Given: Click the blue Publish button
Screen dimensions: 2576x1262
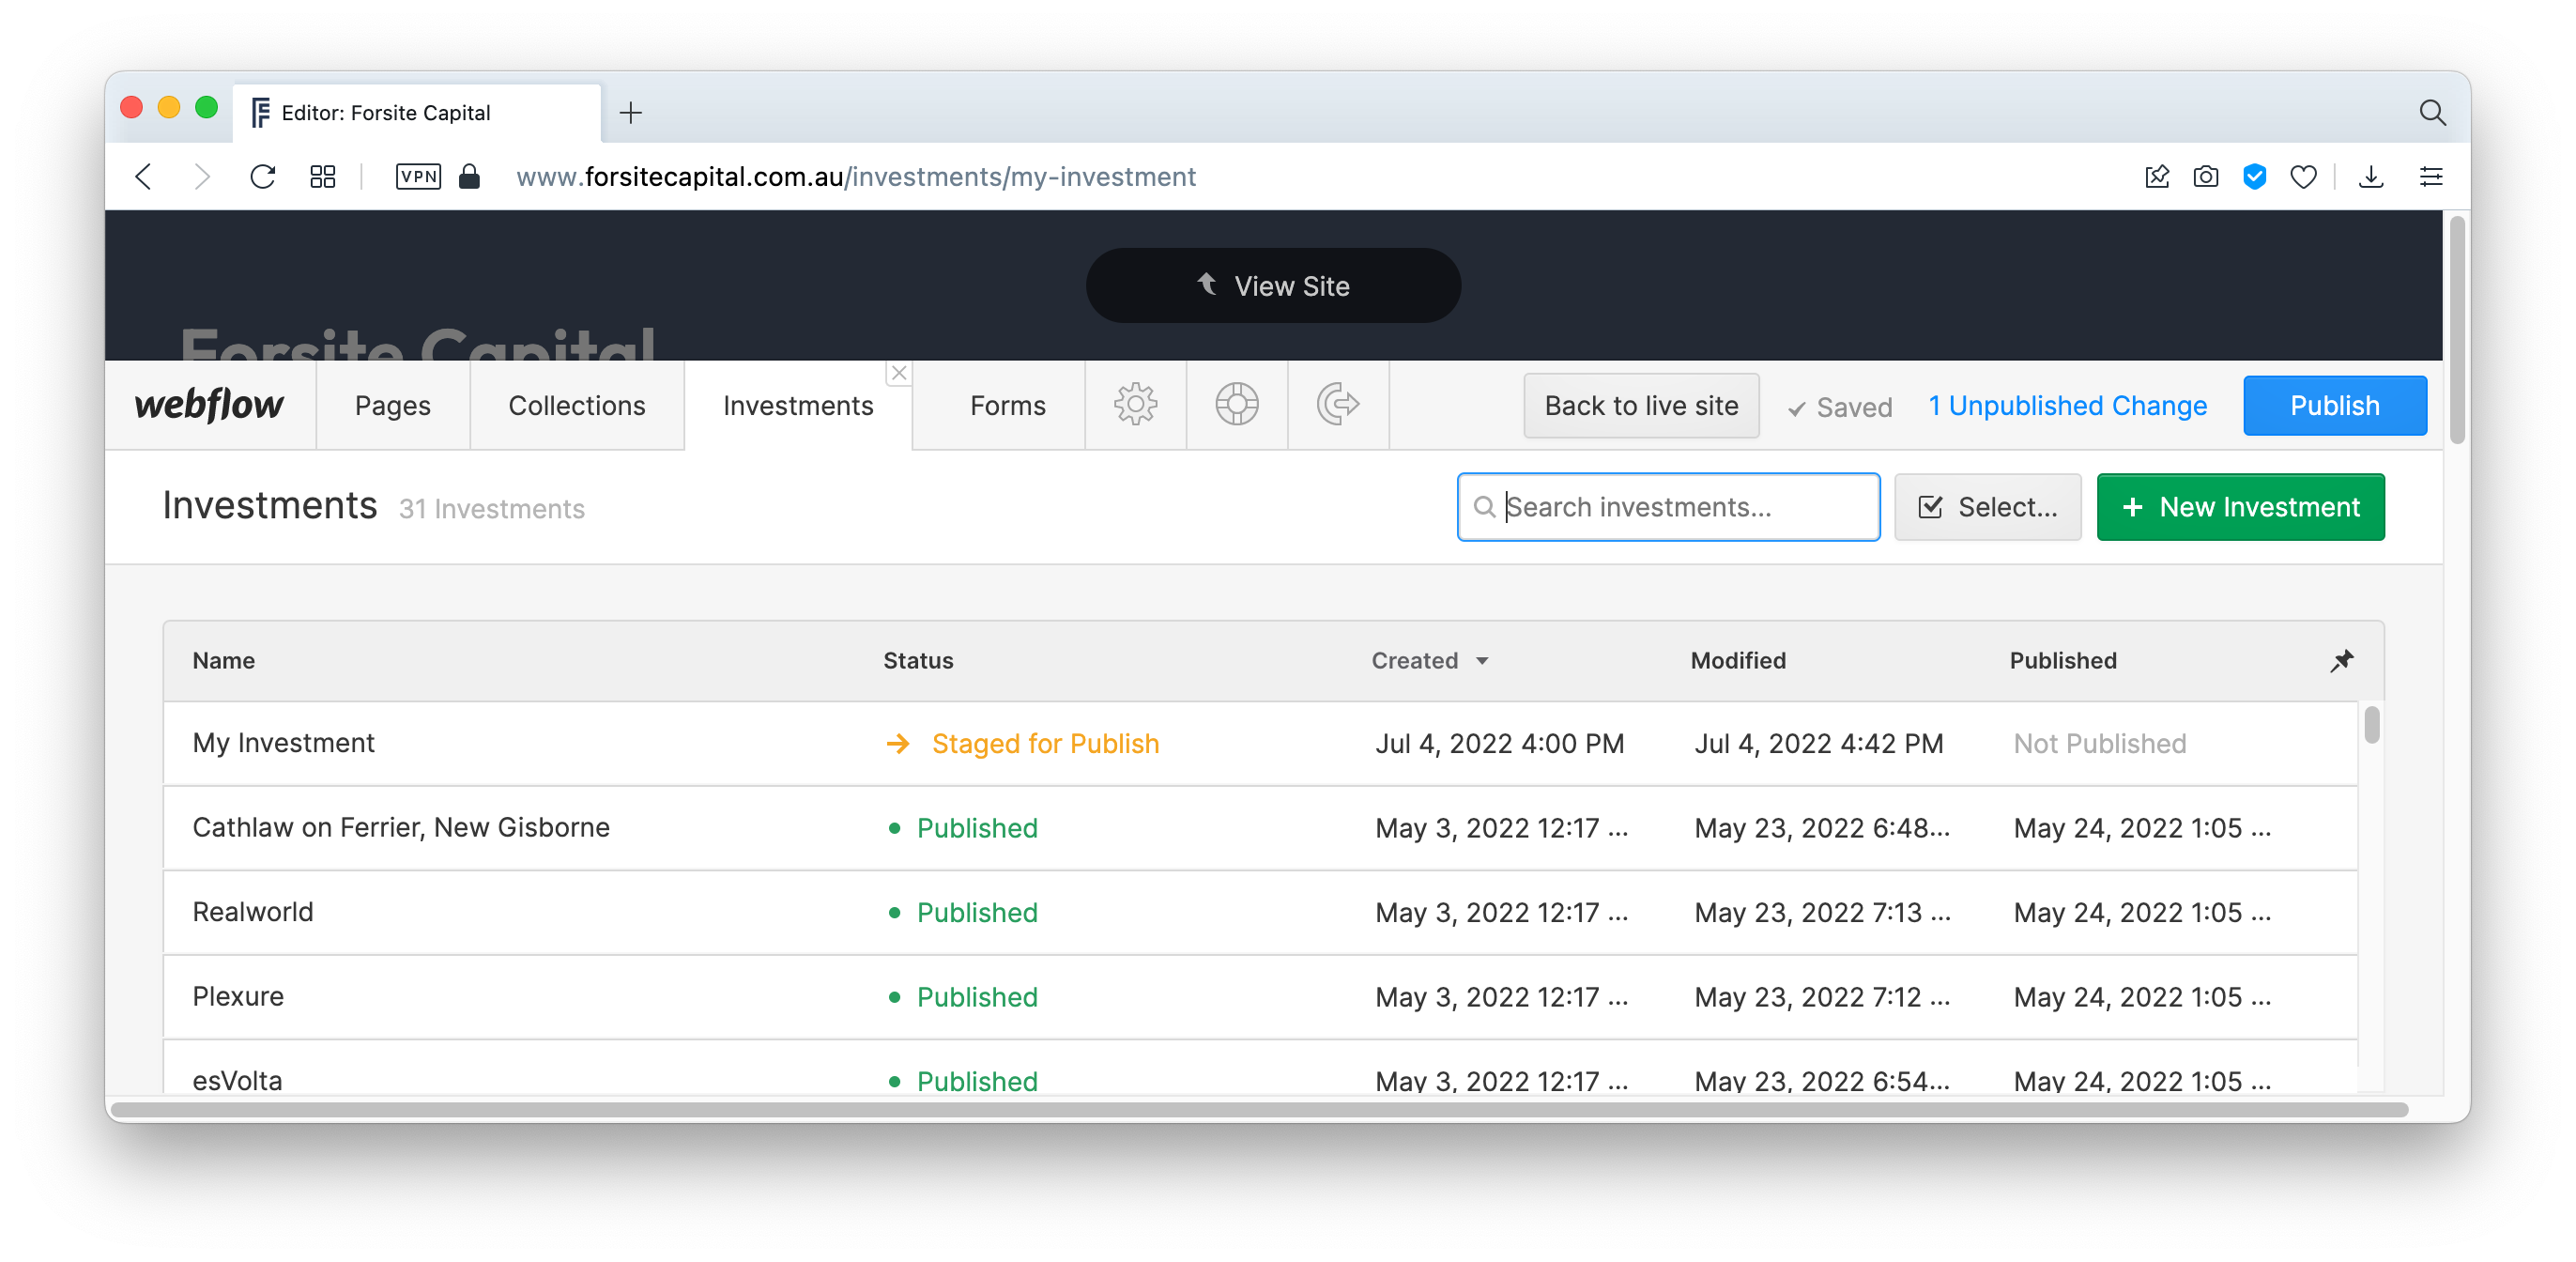Looking at the screenshot, I should pyautogui.click(x=2334, y=405).
